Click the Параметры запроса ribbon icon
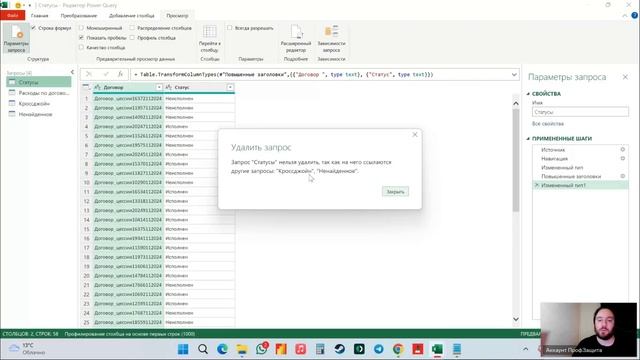The image size is (640, 360). [x=16, y=38]
